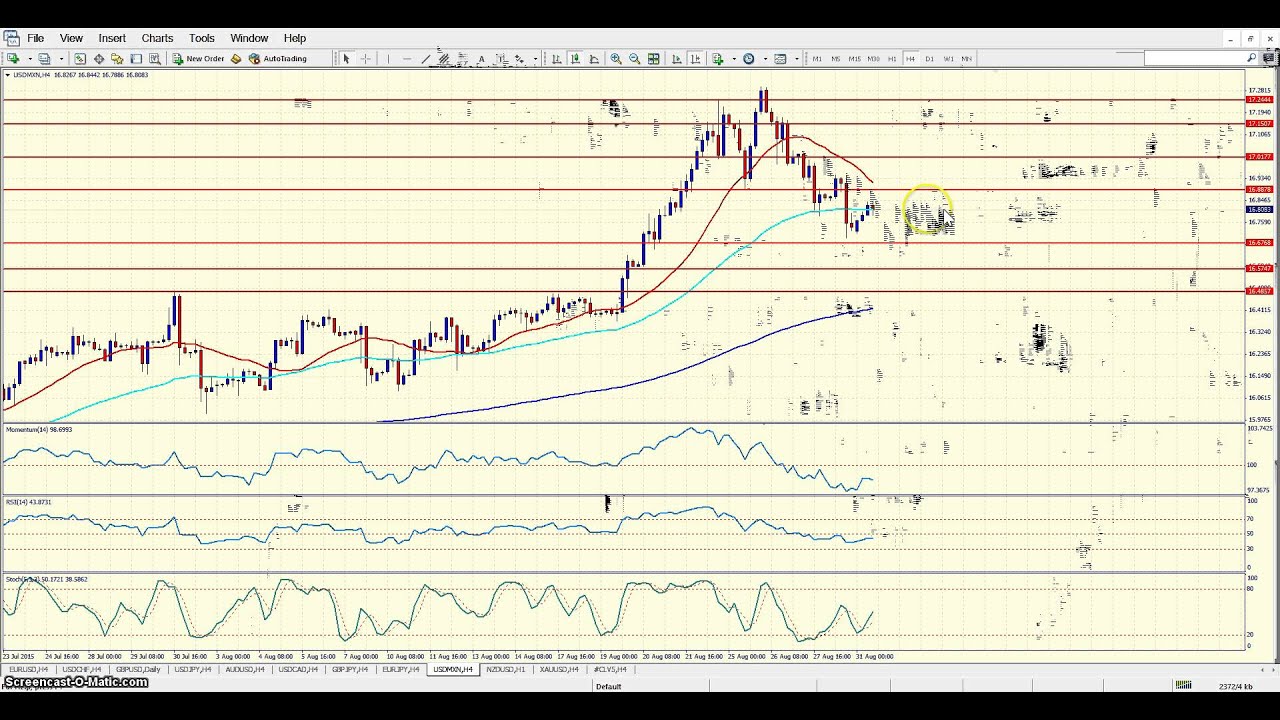Toggle the Market Watch panel icon
Viewport: 1280px width, 720px height.
coord(80,59)
